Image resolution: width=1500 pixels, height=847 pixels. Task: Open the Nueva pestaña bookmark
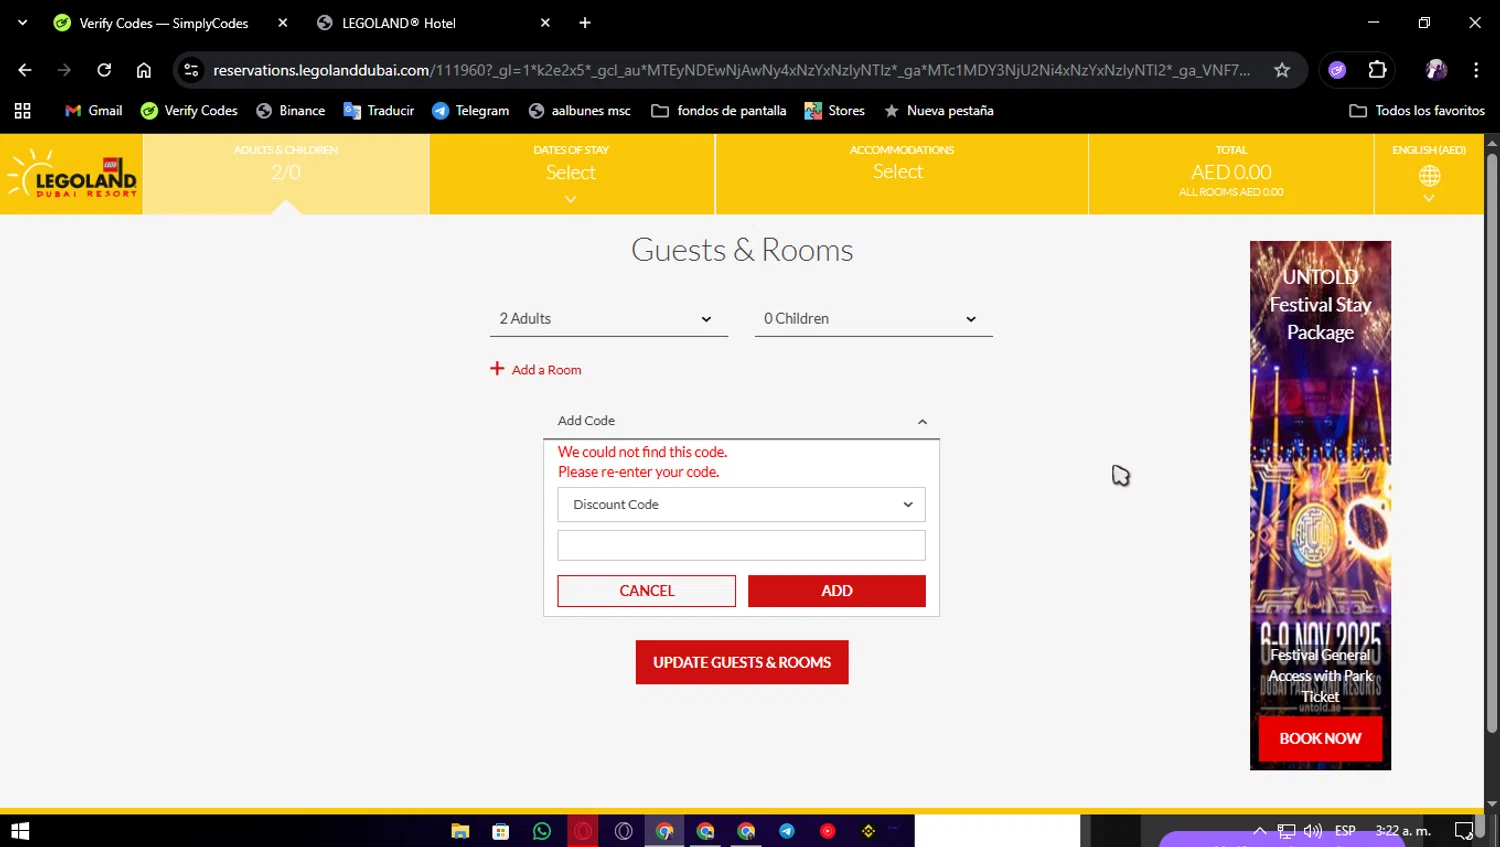coord(939,111)
